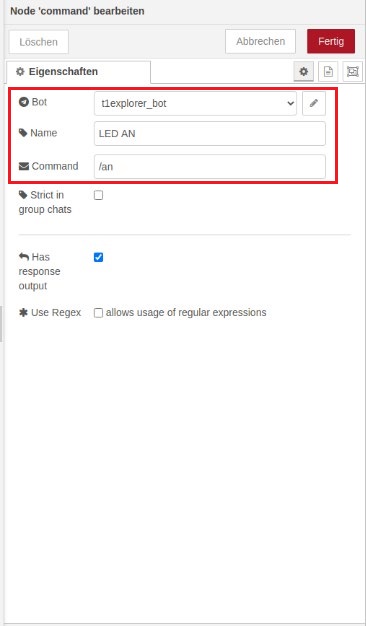The image size is (366, 626).
Task: Click the reply arrow icon beside Has response
Action: pyautogui.click(x=24, y=257)
